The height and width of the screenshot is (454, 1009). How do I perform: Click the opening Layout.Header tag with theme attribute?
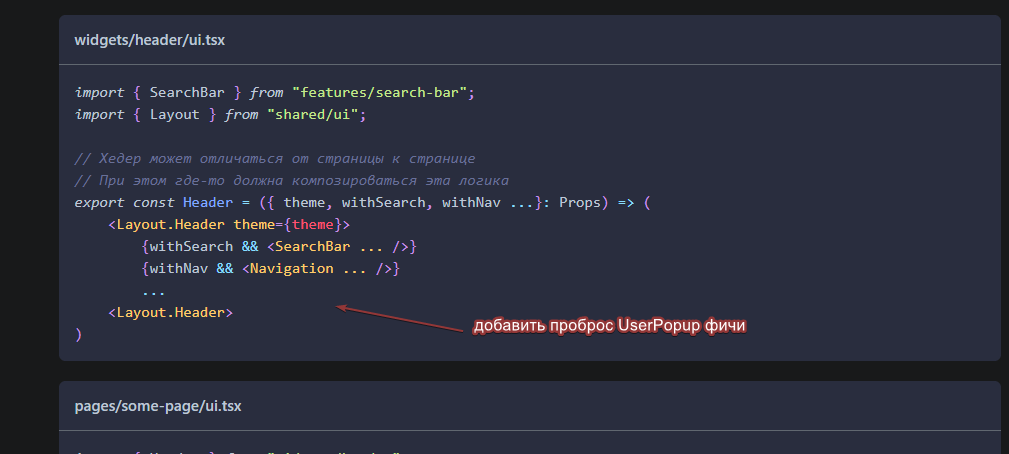click(229, 224)
